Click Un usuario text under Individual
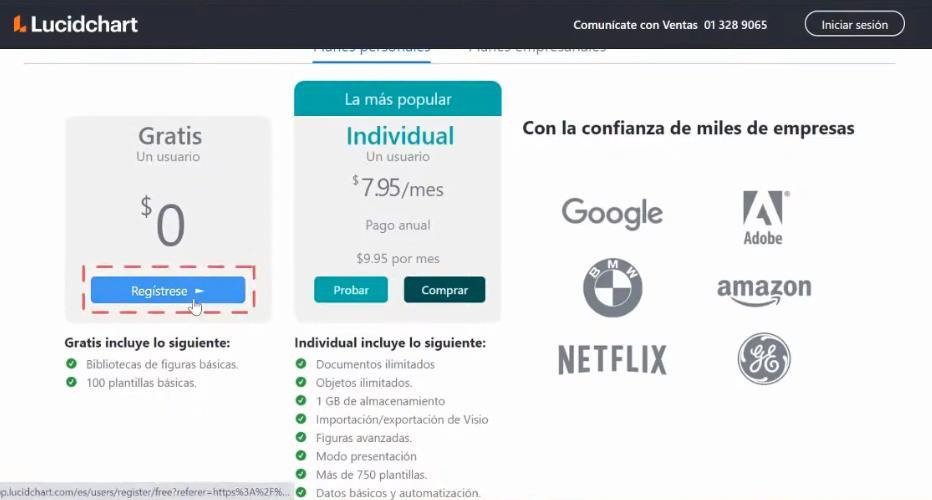This screenshot has height=500, width=932. point(398,157)
